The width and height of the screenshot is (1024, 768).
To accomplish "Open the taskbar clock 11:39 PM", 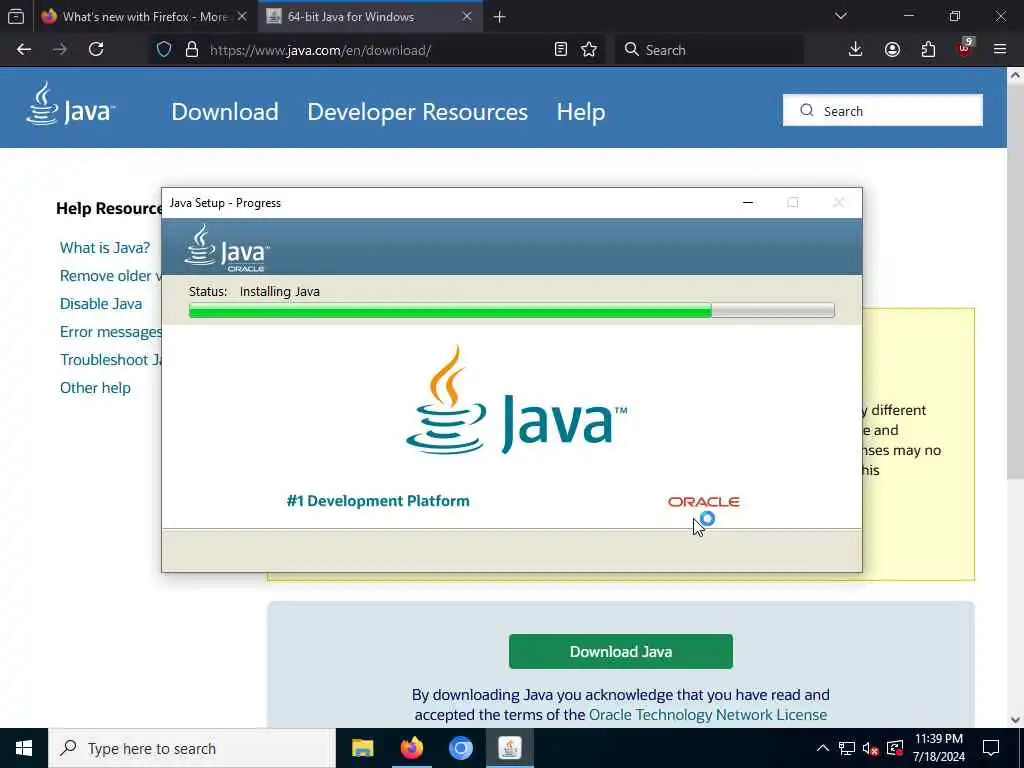I will (x=938, y=748).
